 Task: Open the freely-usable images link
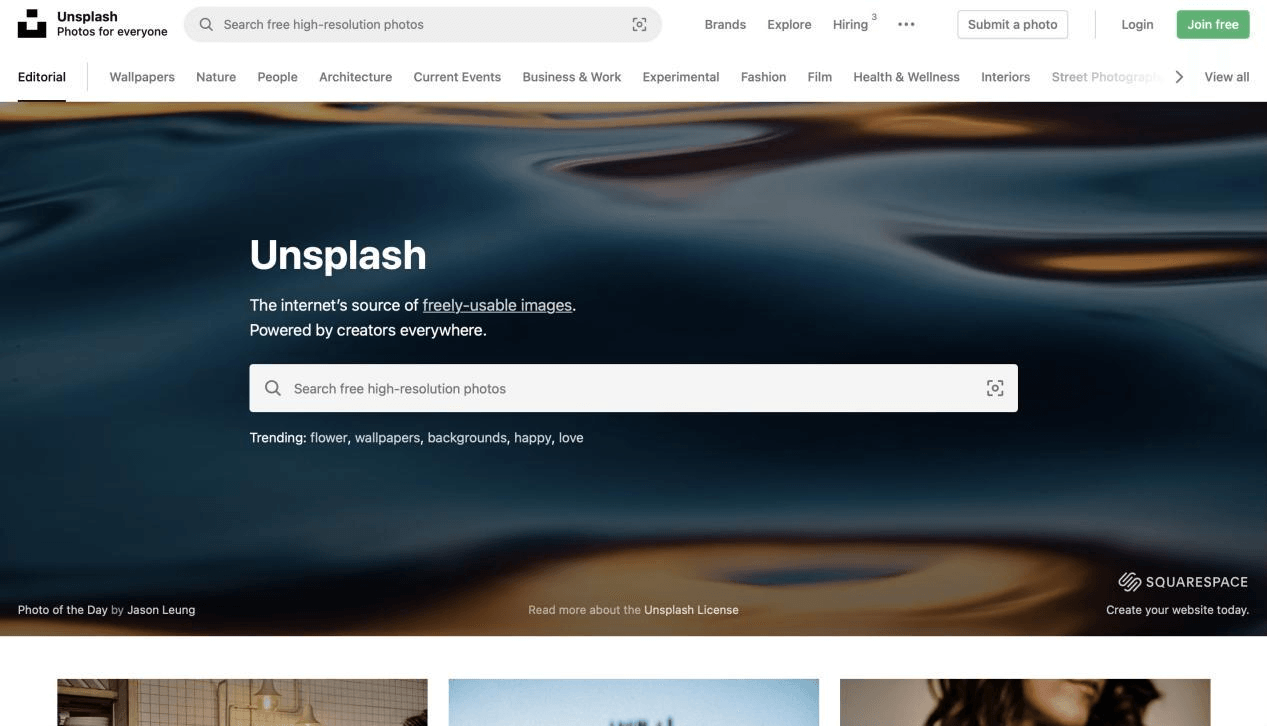pos(497,305)
